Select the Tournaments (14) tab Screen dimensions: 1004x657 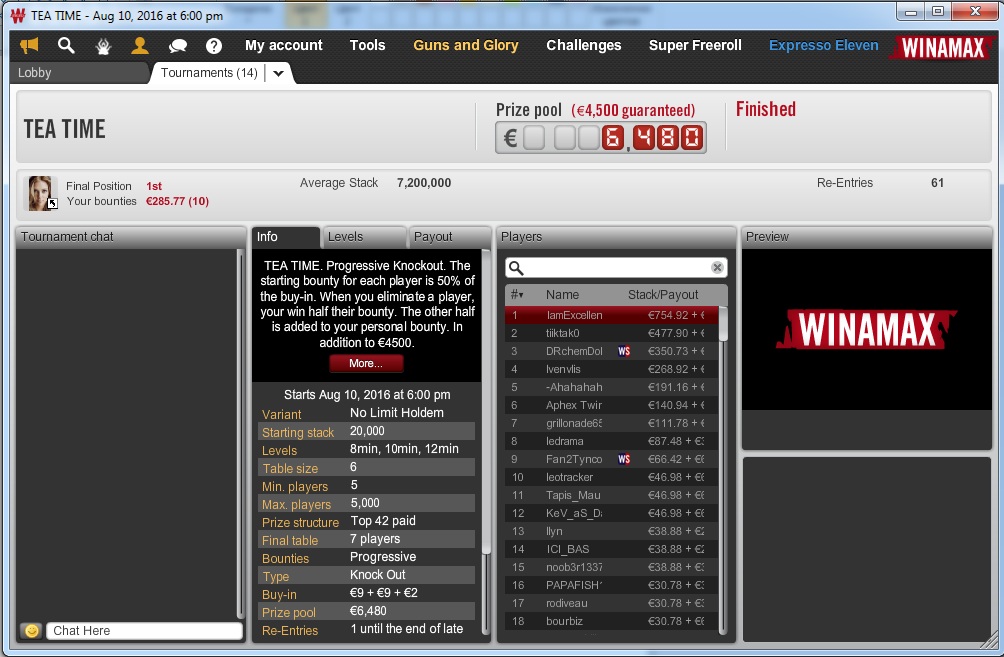coord(209,72)
